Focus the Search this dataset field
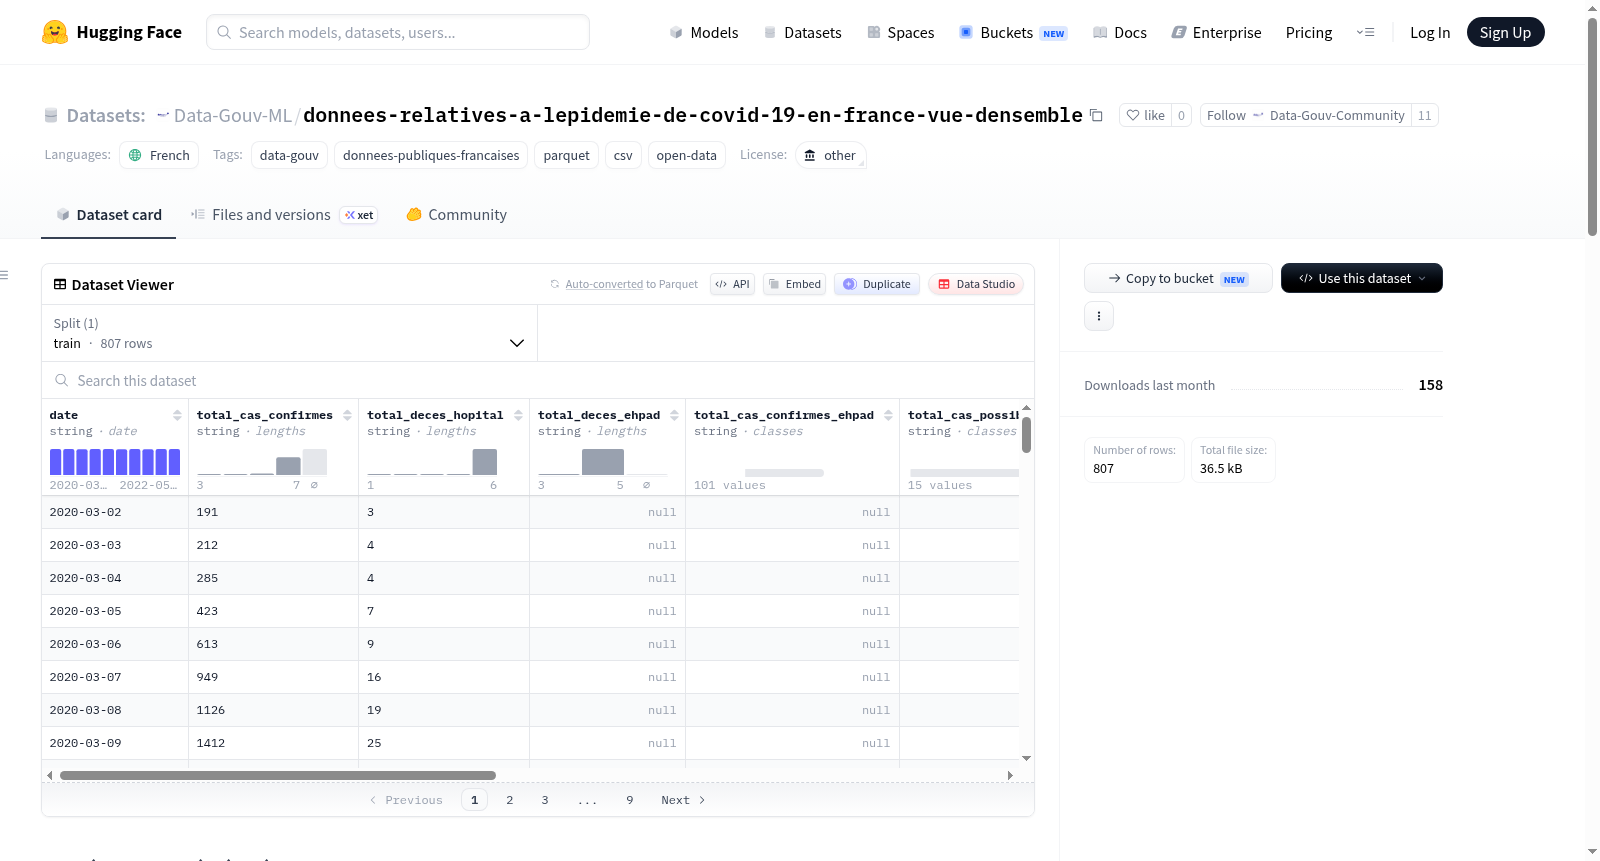1600x861 pixels. pyautogui.click(x=538, y=380)
